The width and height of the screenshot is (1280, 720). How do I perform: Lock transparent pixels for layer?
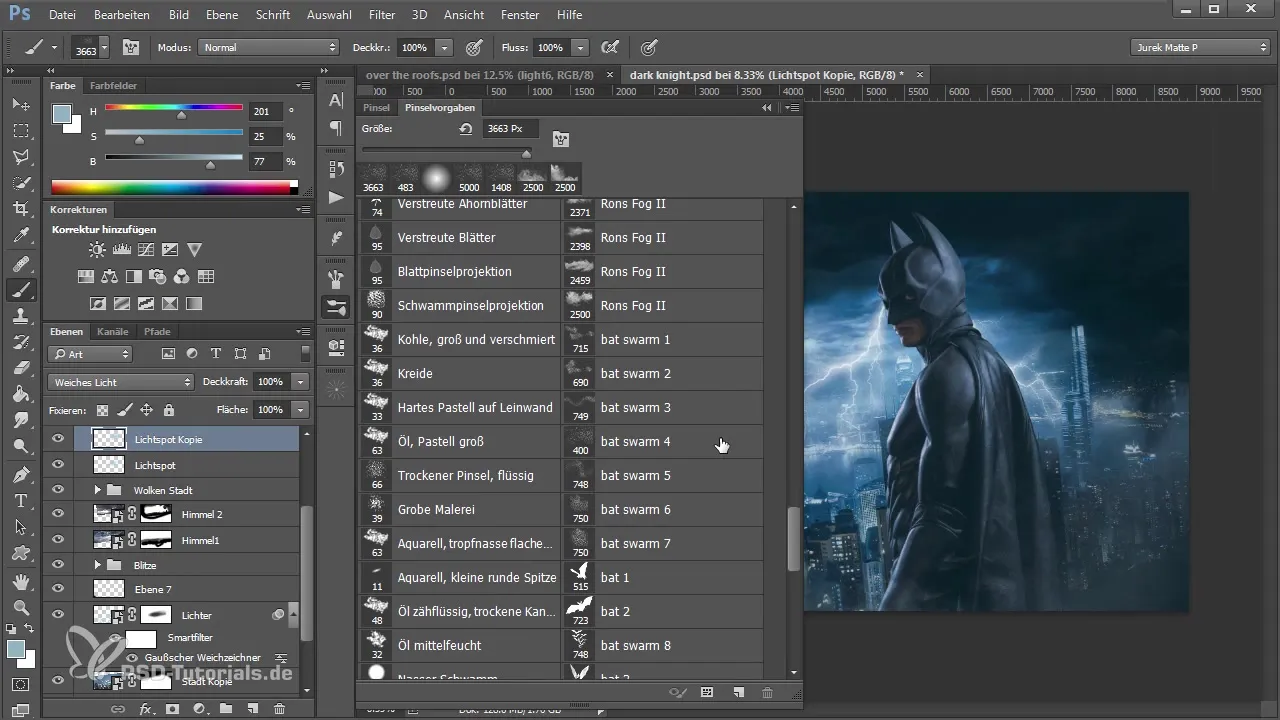click(102, 410)
